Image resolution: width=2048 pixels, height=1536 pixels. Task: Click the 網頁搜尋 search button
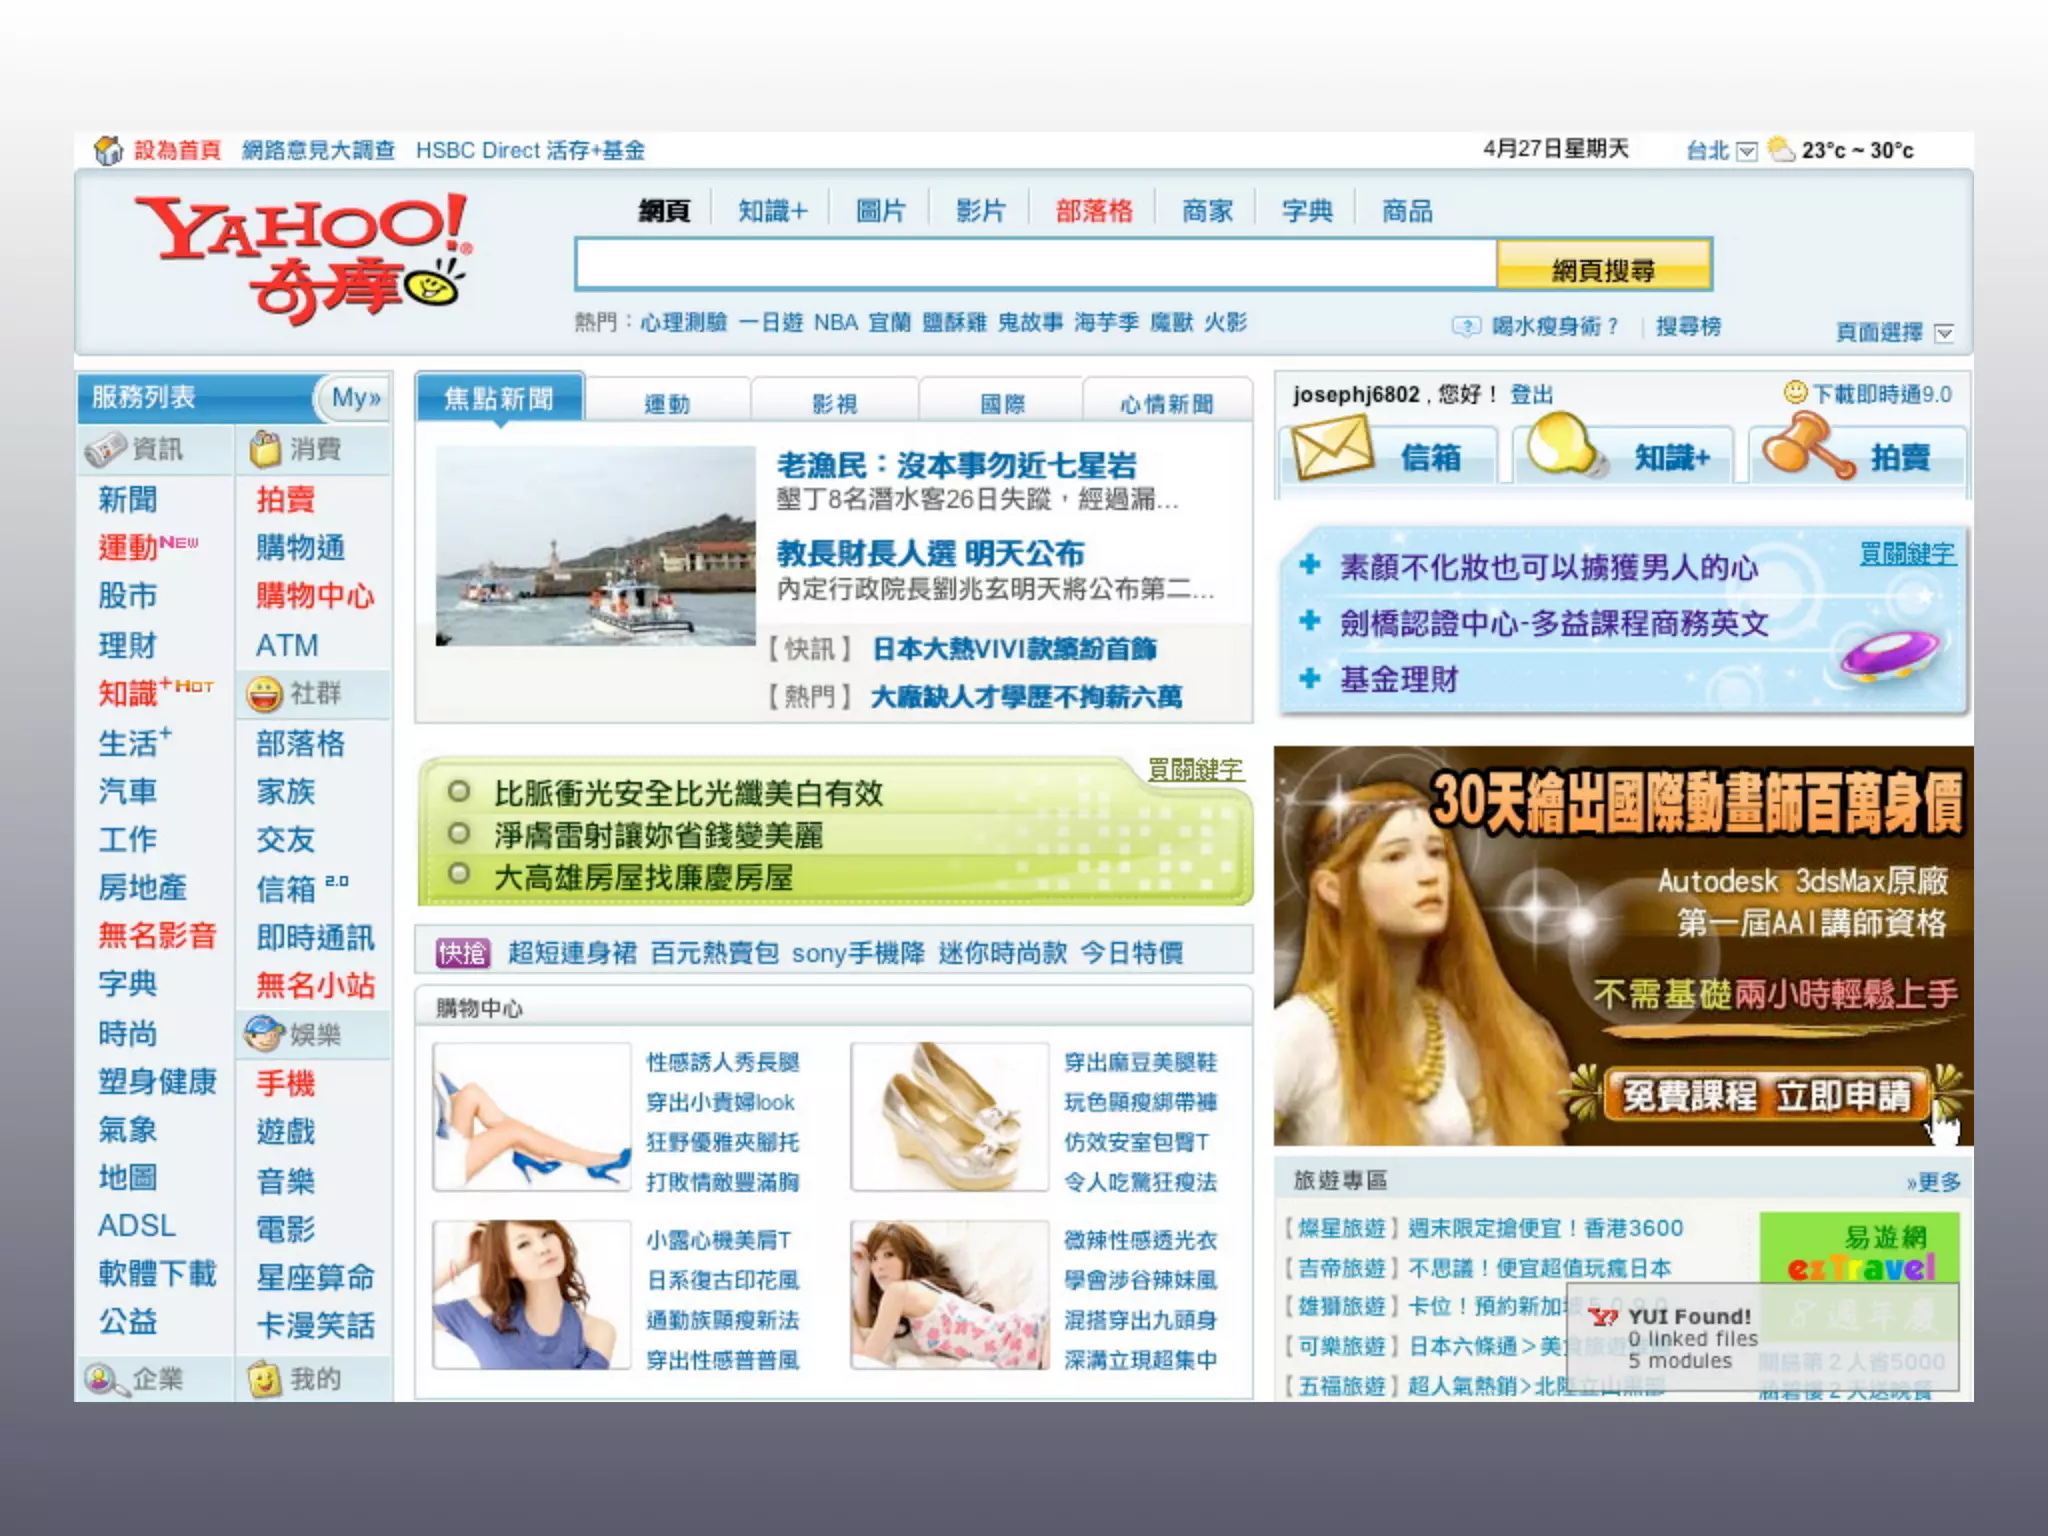click(x=1603, y=265)
